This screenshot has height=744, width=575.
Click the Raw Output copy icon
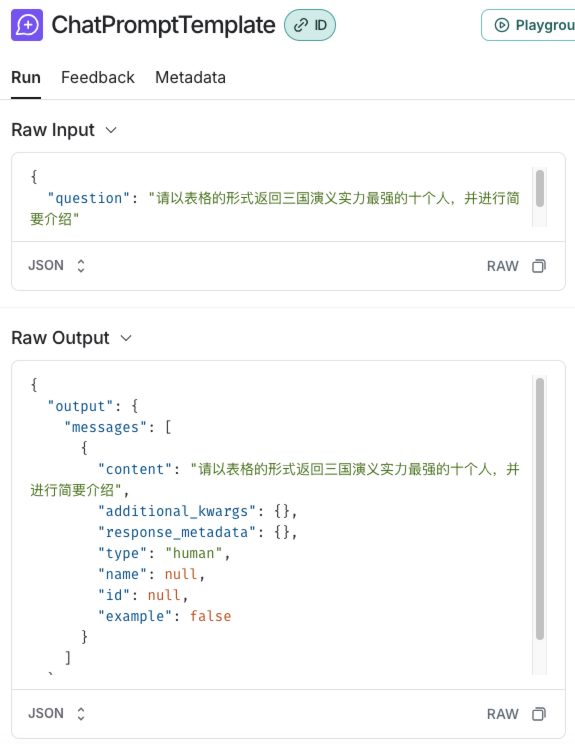pos(539,714)
